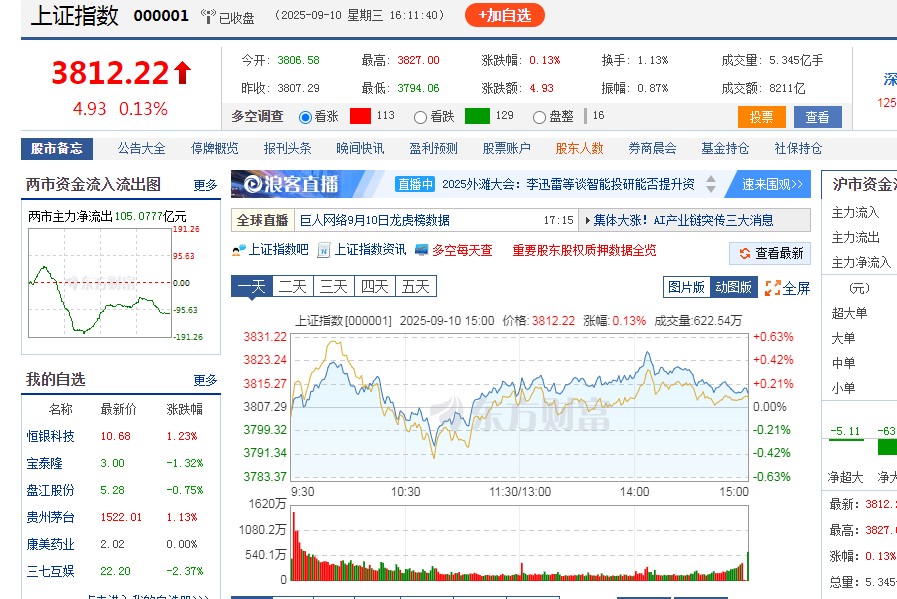The image size is (897, 599).
Task: Switch to the 公告大全 tab
Action: pos(140,148)
